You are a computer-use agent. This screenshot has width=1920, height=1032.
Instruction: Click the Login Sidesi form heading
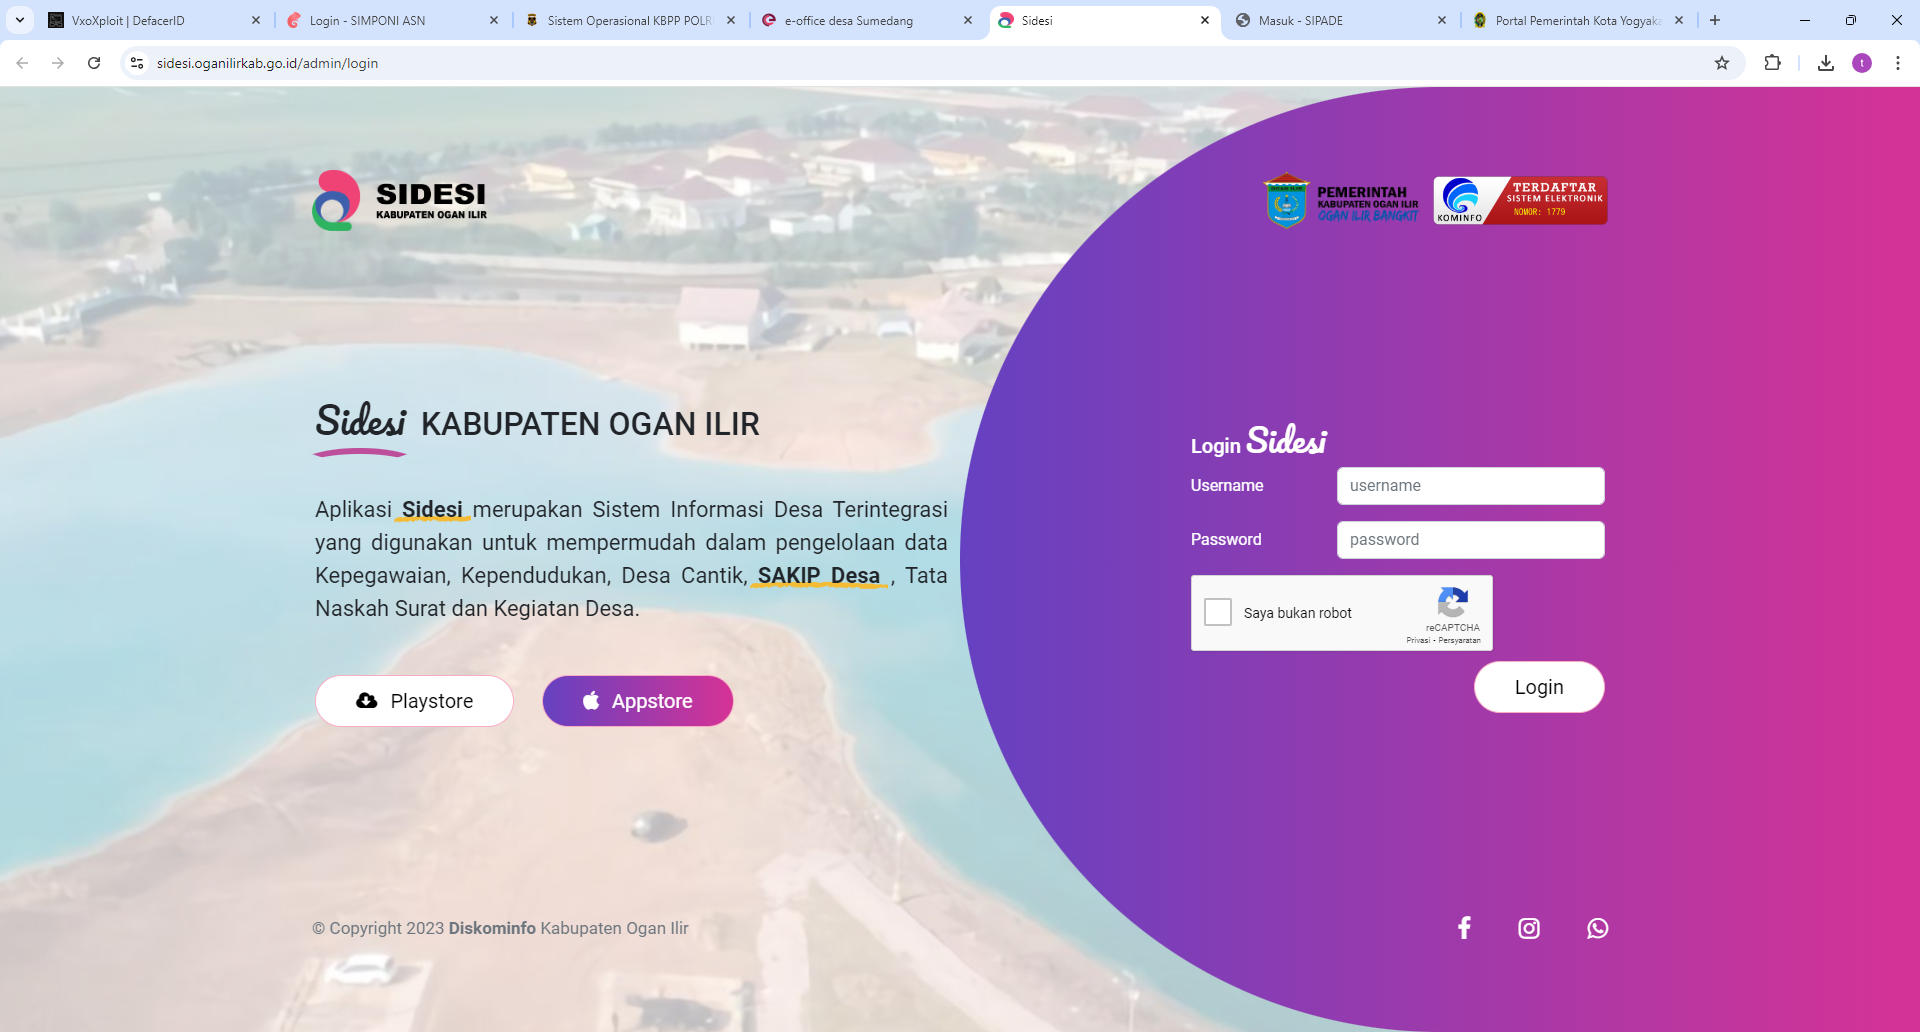pos(1258,441)
